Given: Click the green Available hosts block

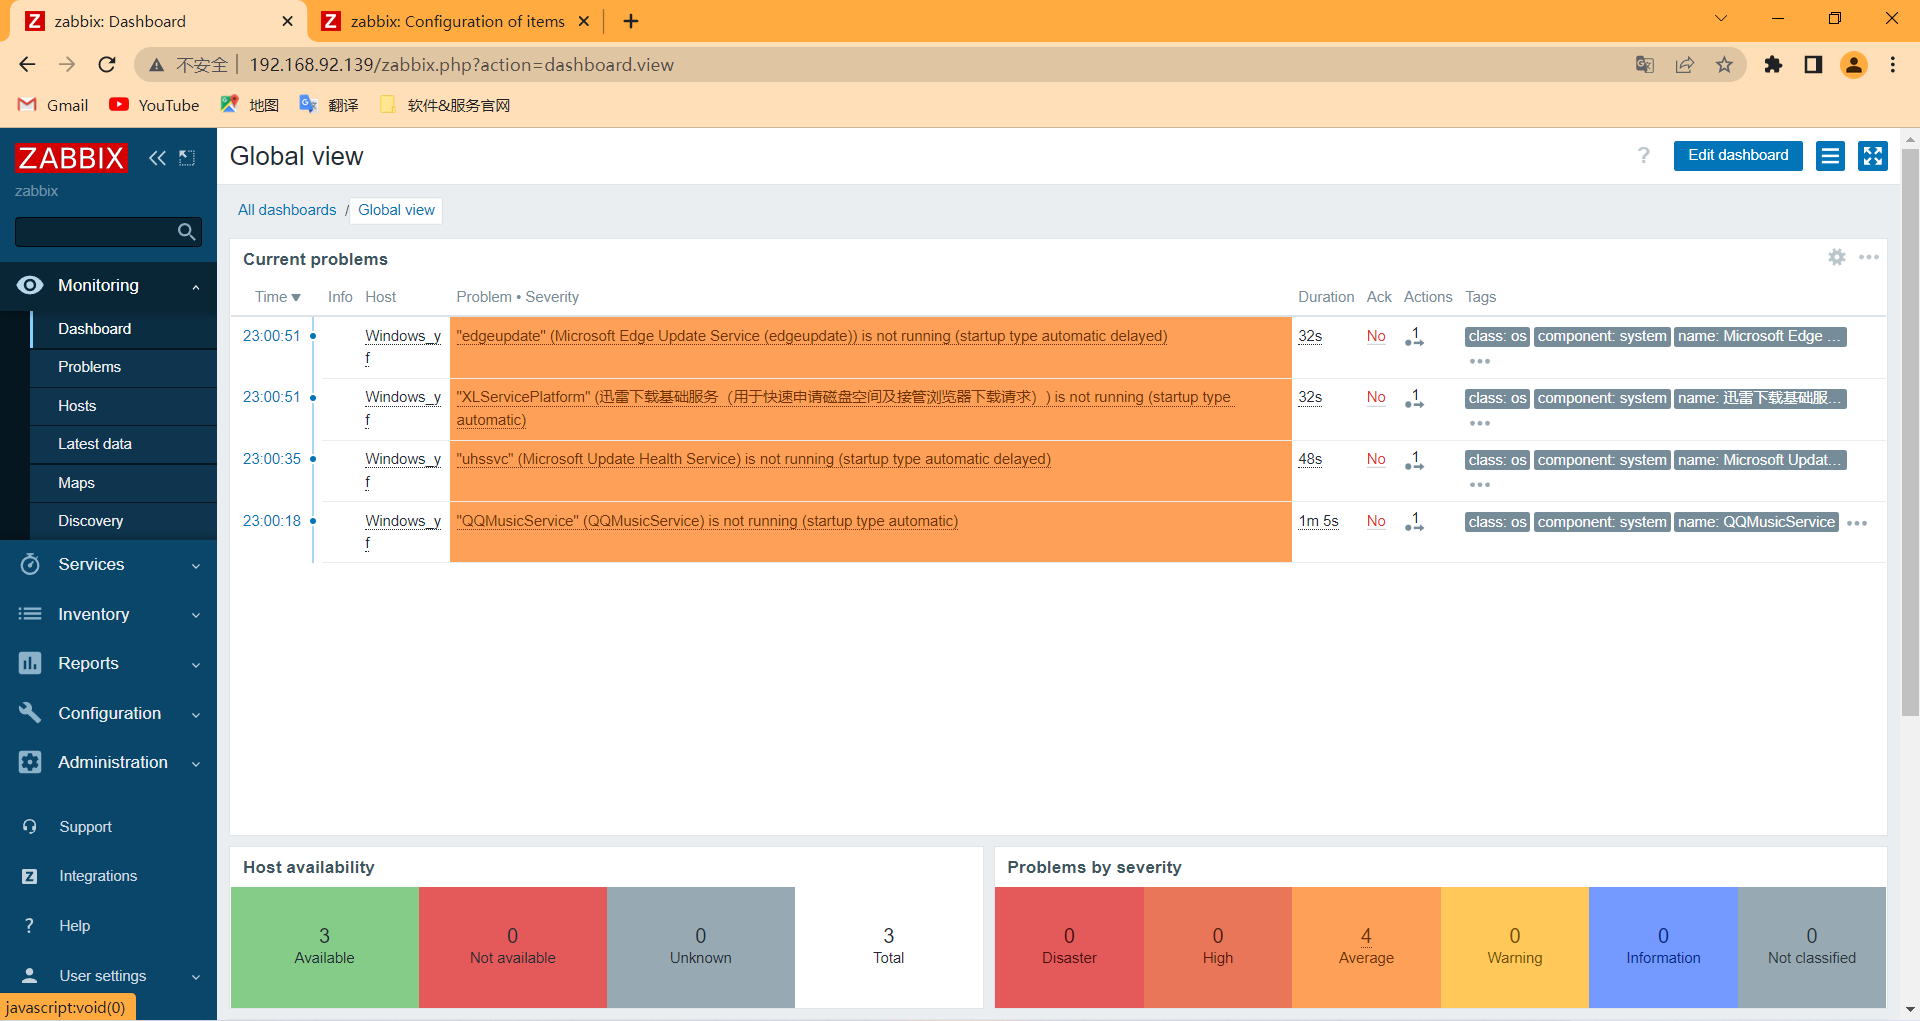Looking at the screenshot, I should coord(324,947).
